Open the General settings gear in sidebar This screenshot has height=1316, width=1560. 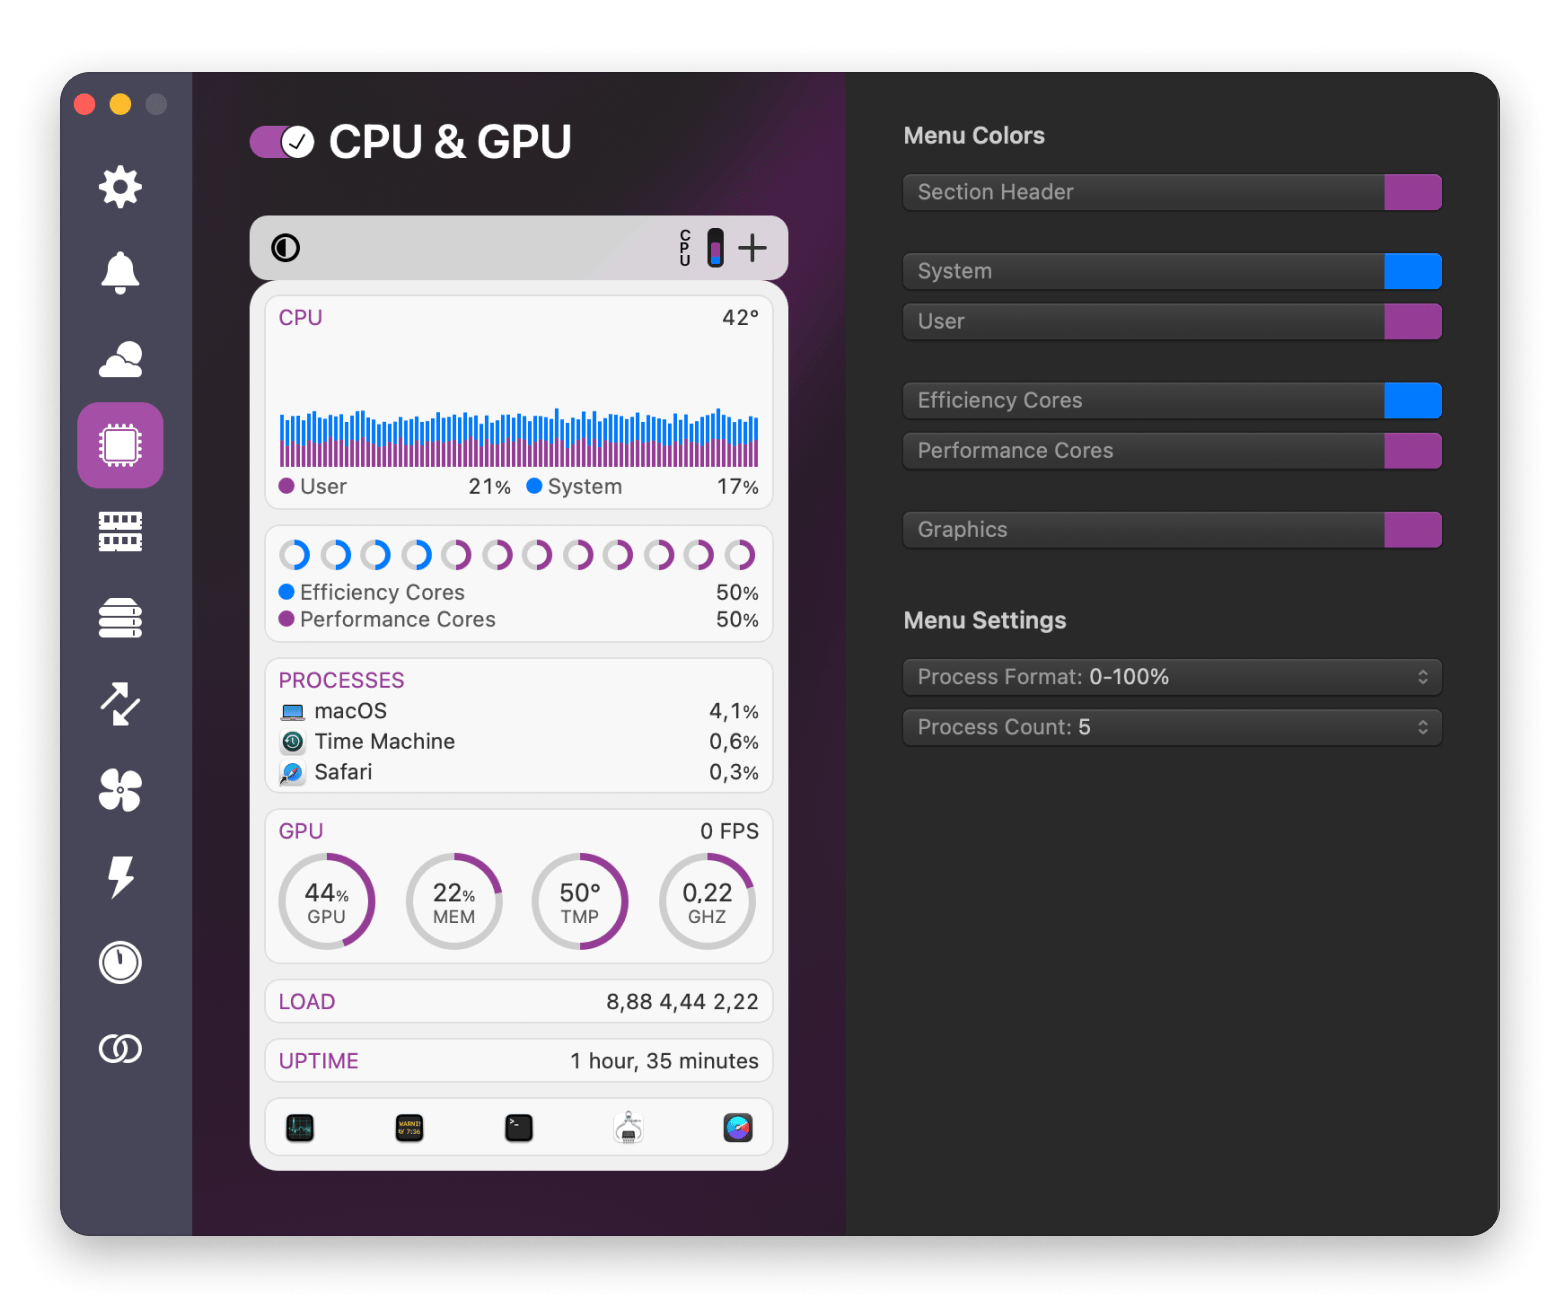[120, 187]
